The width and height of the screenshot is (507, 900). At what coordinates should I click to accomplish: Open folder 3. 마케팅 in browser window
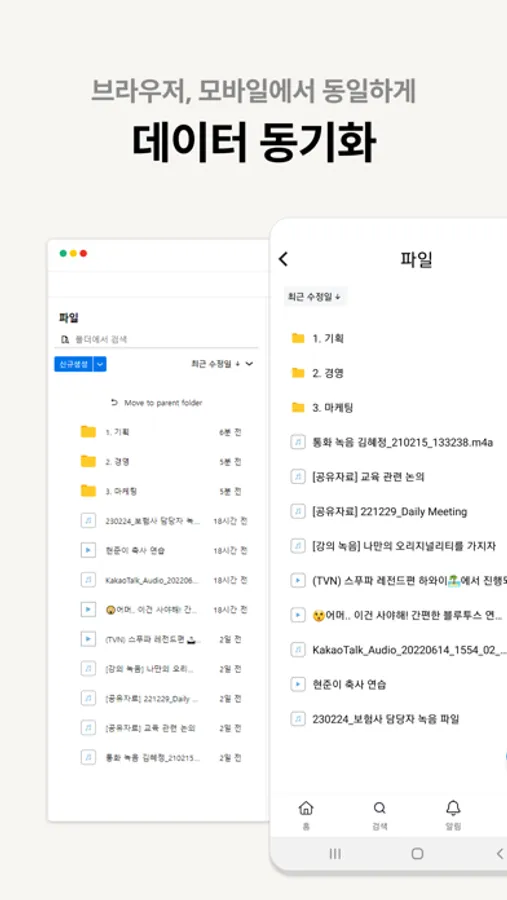click(162, 491)
